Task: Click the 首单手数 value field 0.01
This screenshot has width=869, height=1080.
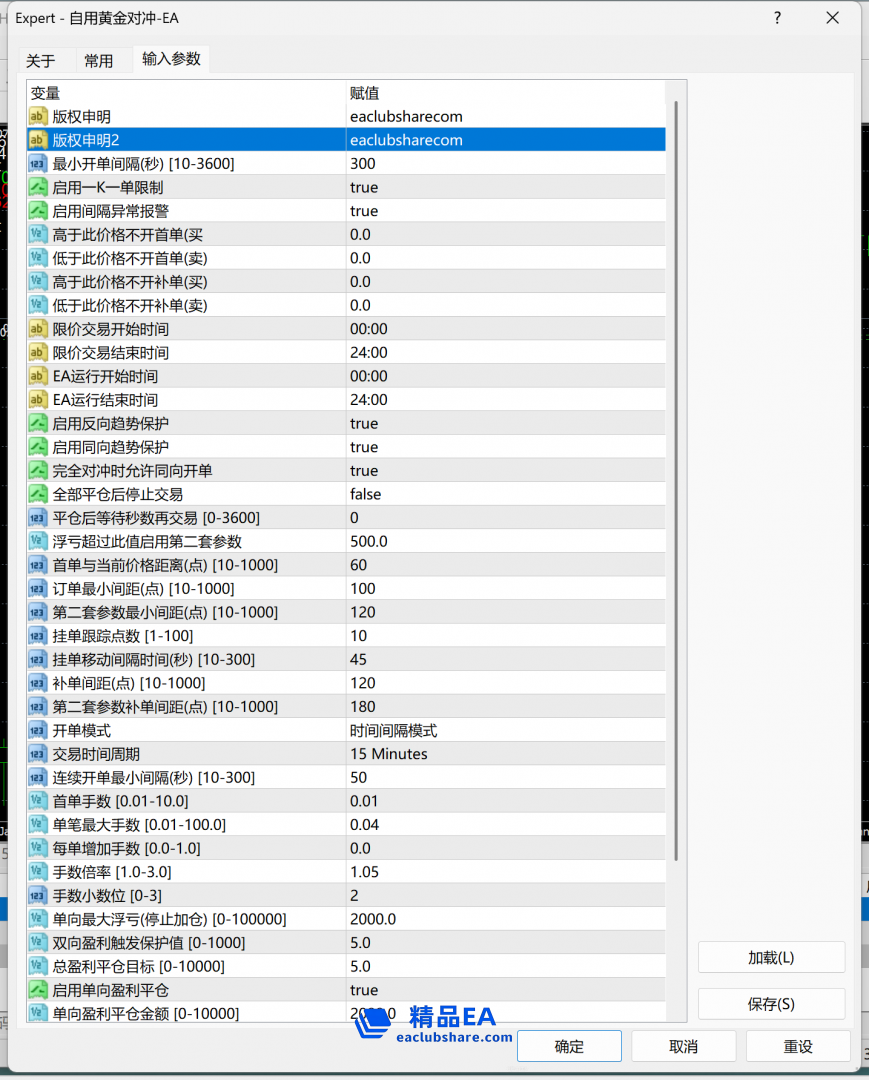Action: (x=504, y=801)
